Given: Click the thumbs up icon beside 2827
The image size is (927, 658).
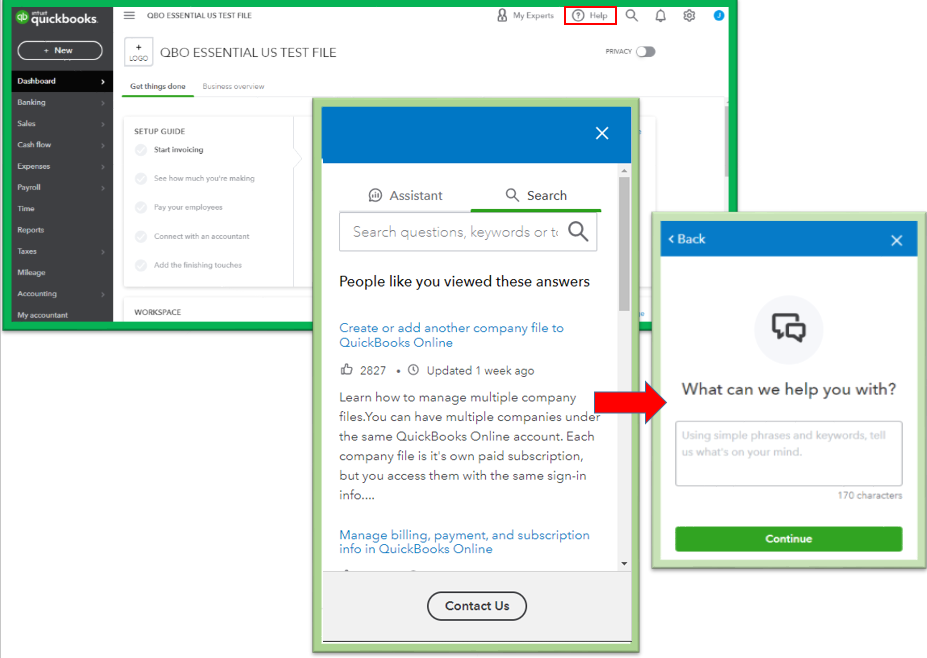Looking at the screenshot, I should pos(346,370).
